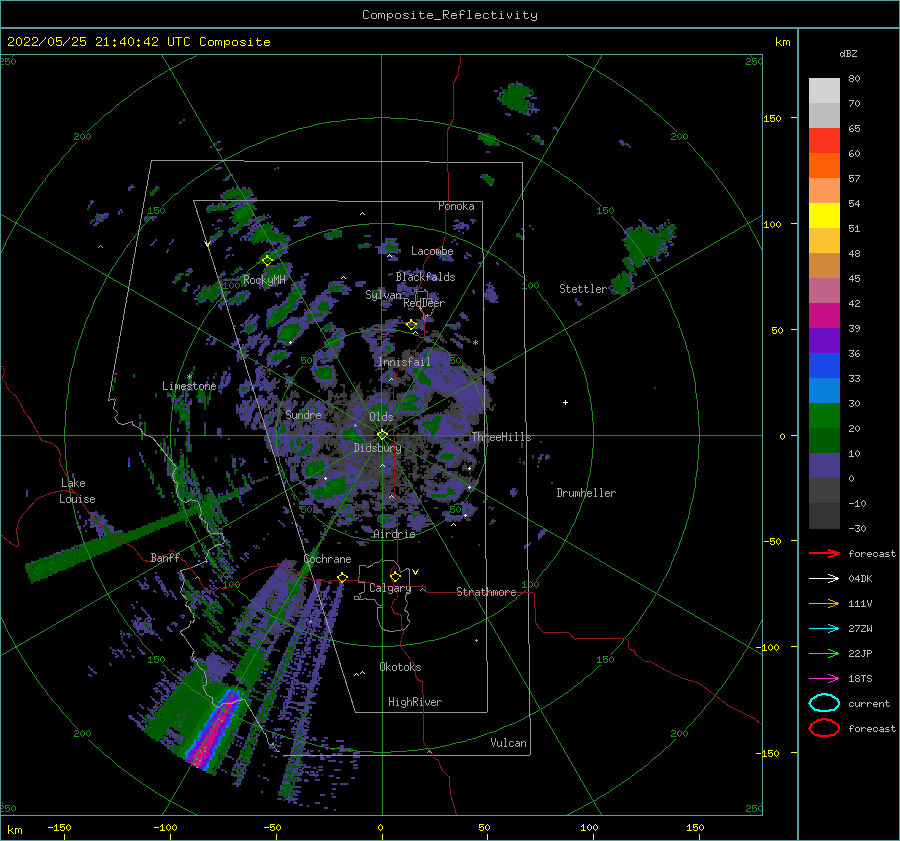The width and height of the screenshot is (900, 841).
Task: Click the Innisfail city label
Action: (x=404, y=362)
